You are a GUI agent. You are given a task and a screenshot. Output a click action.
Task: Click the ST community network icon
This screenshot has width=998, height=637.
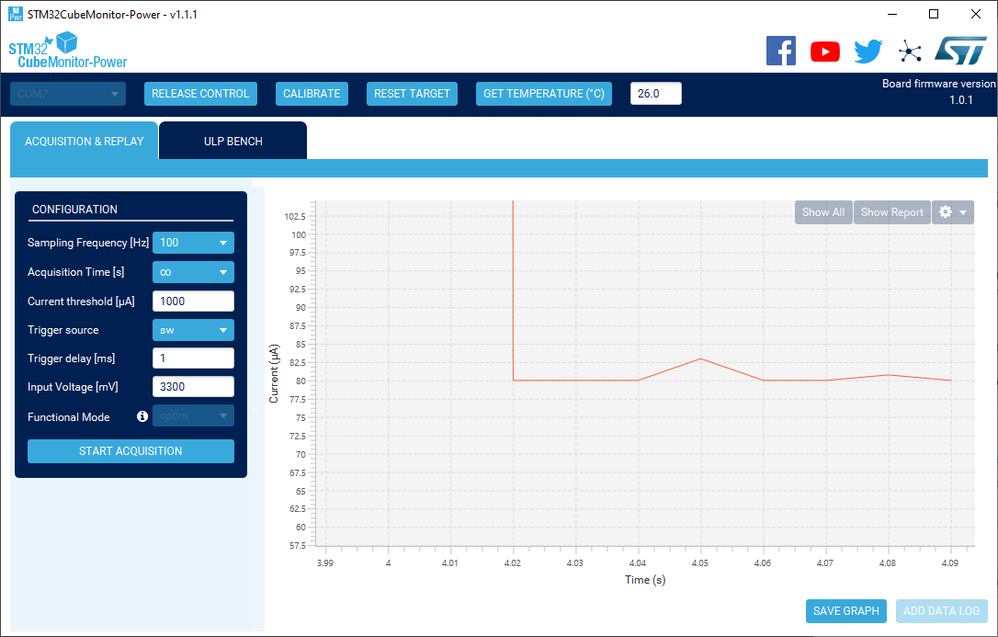(x=910, y=52)
